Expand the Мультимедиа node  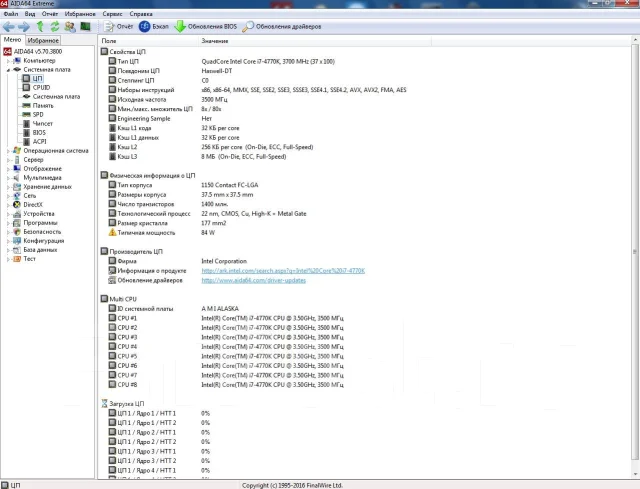[x=8, y=178]
